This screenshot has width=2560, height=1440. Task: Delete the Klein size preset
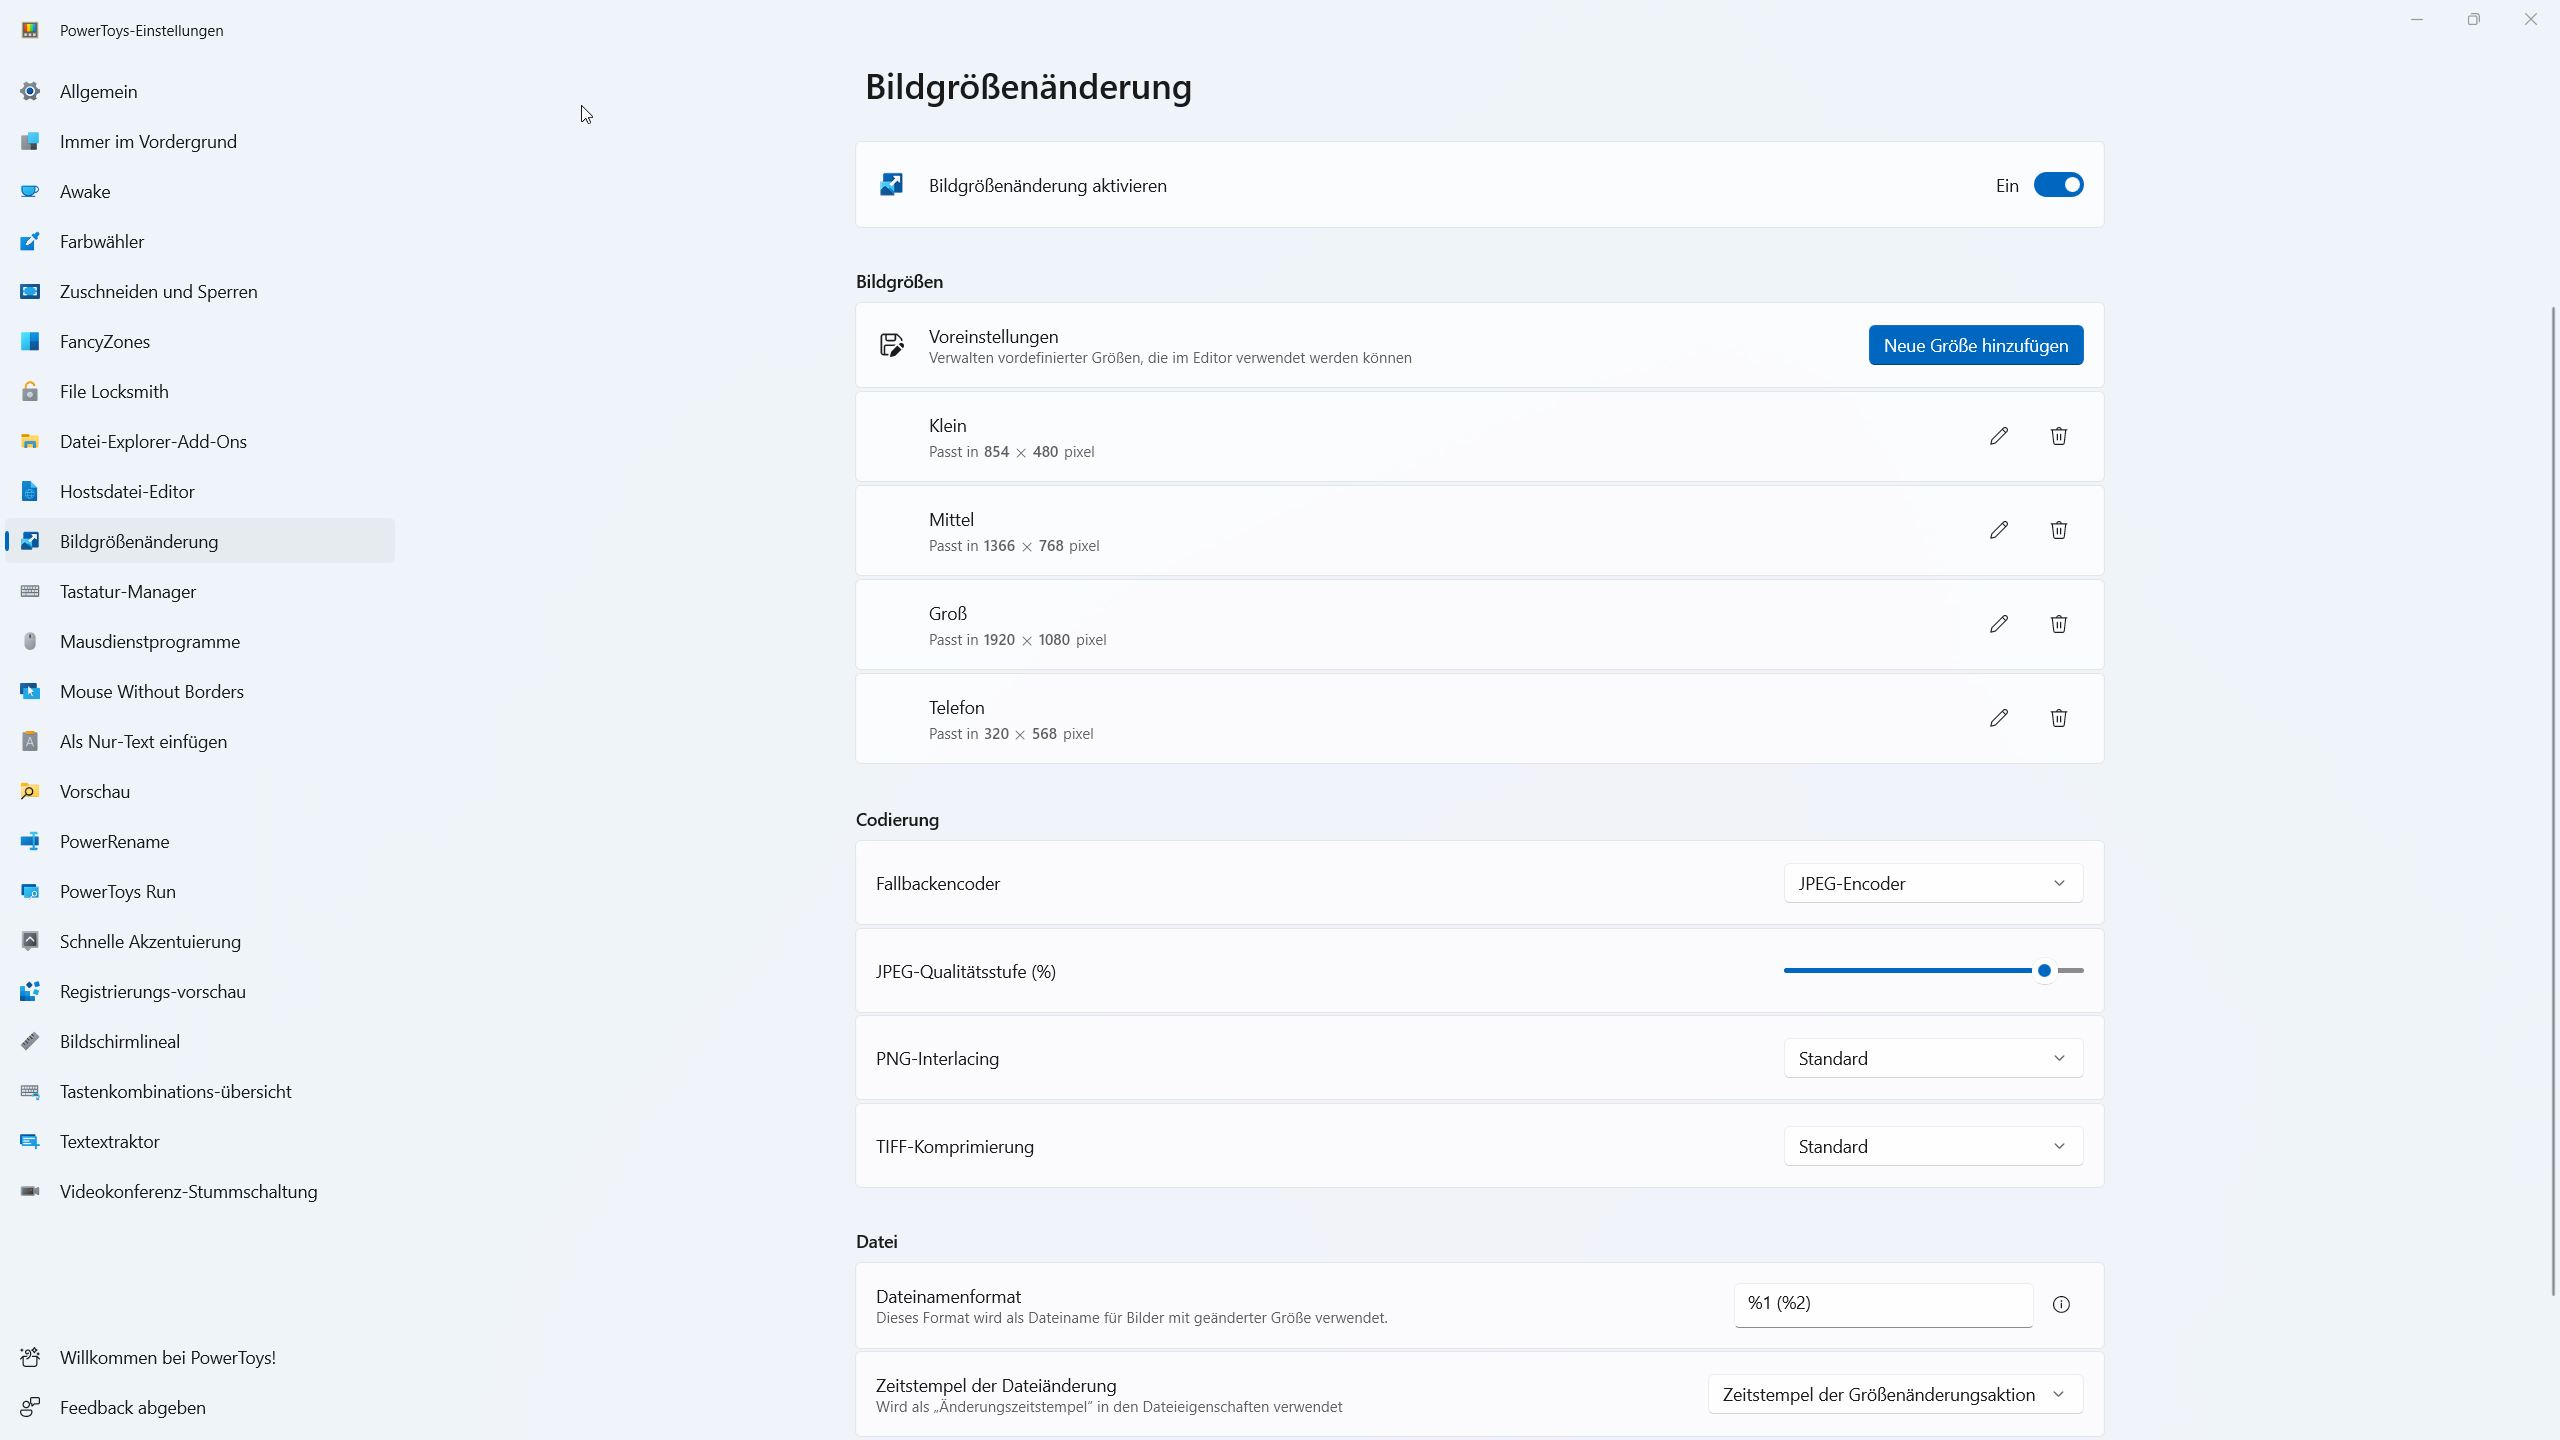(x=2058, y=436)
